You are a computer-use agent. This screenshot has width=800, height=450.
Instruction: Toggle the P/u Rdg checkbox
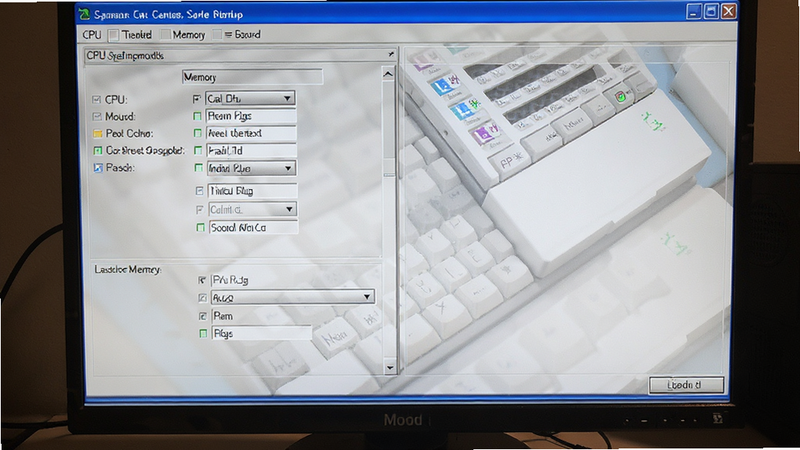pyautogui.click(x=202, y=280)
